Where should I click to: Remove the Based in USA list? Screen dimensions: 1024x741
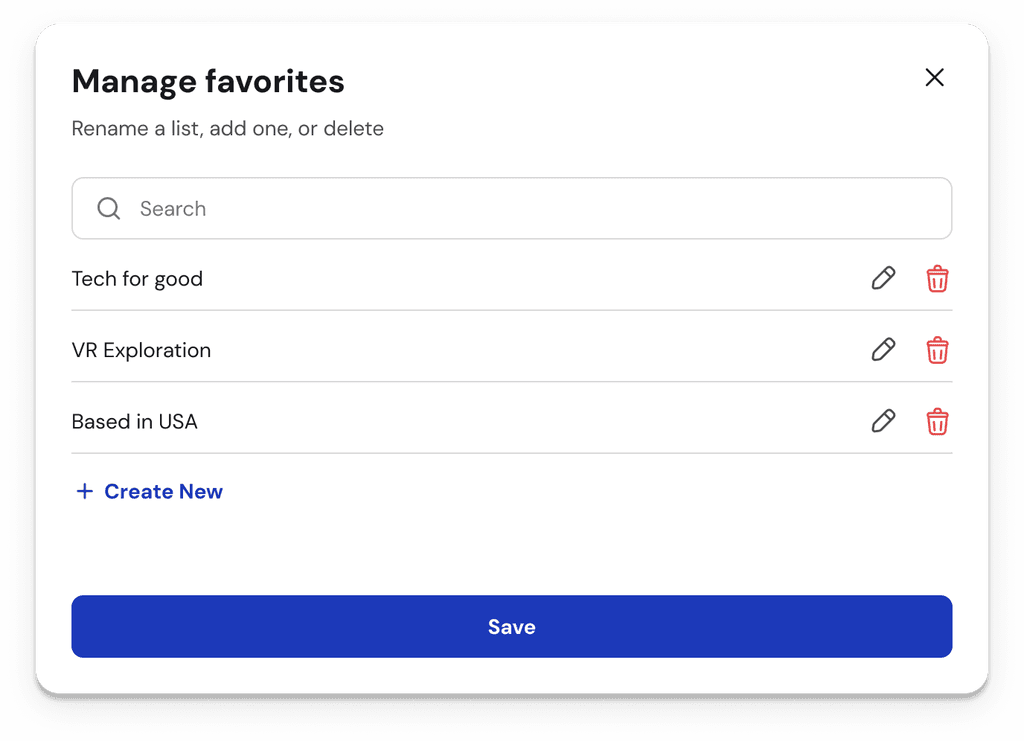(937, 421)
